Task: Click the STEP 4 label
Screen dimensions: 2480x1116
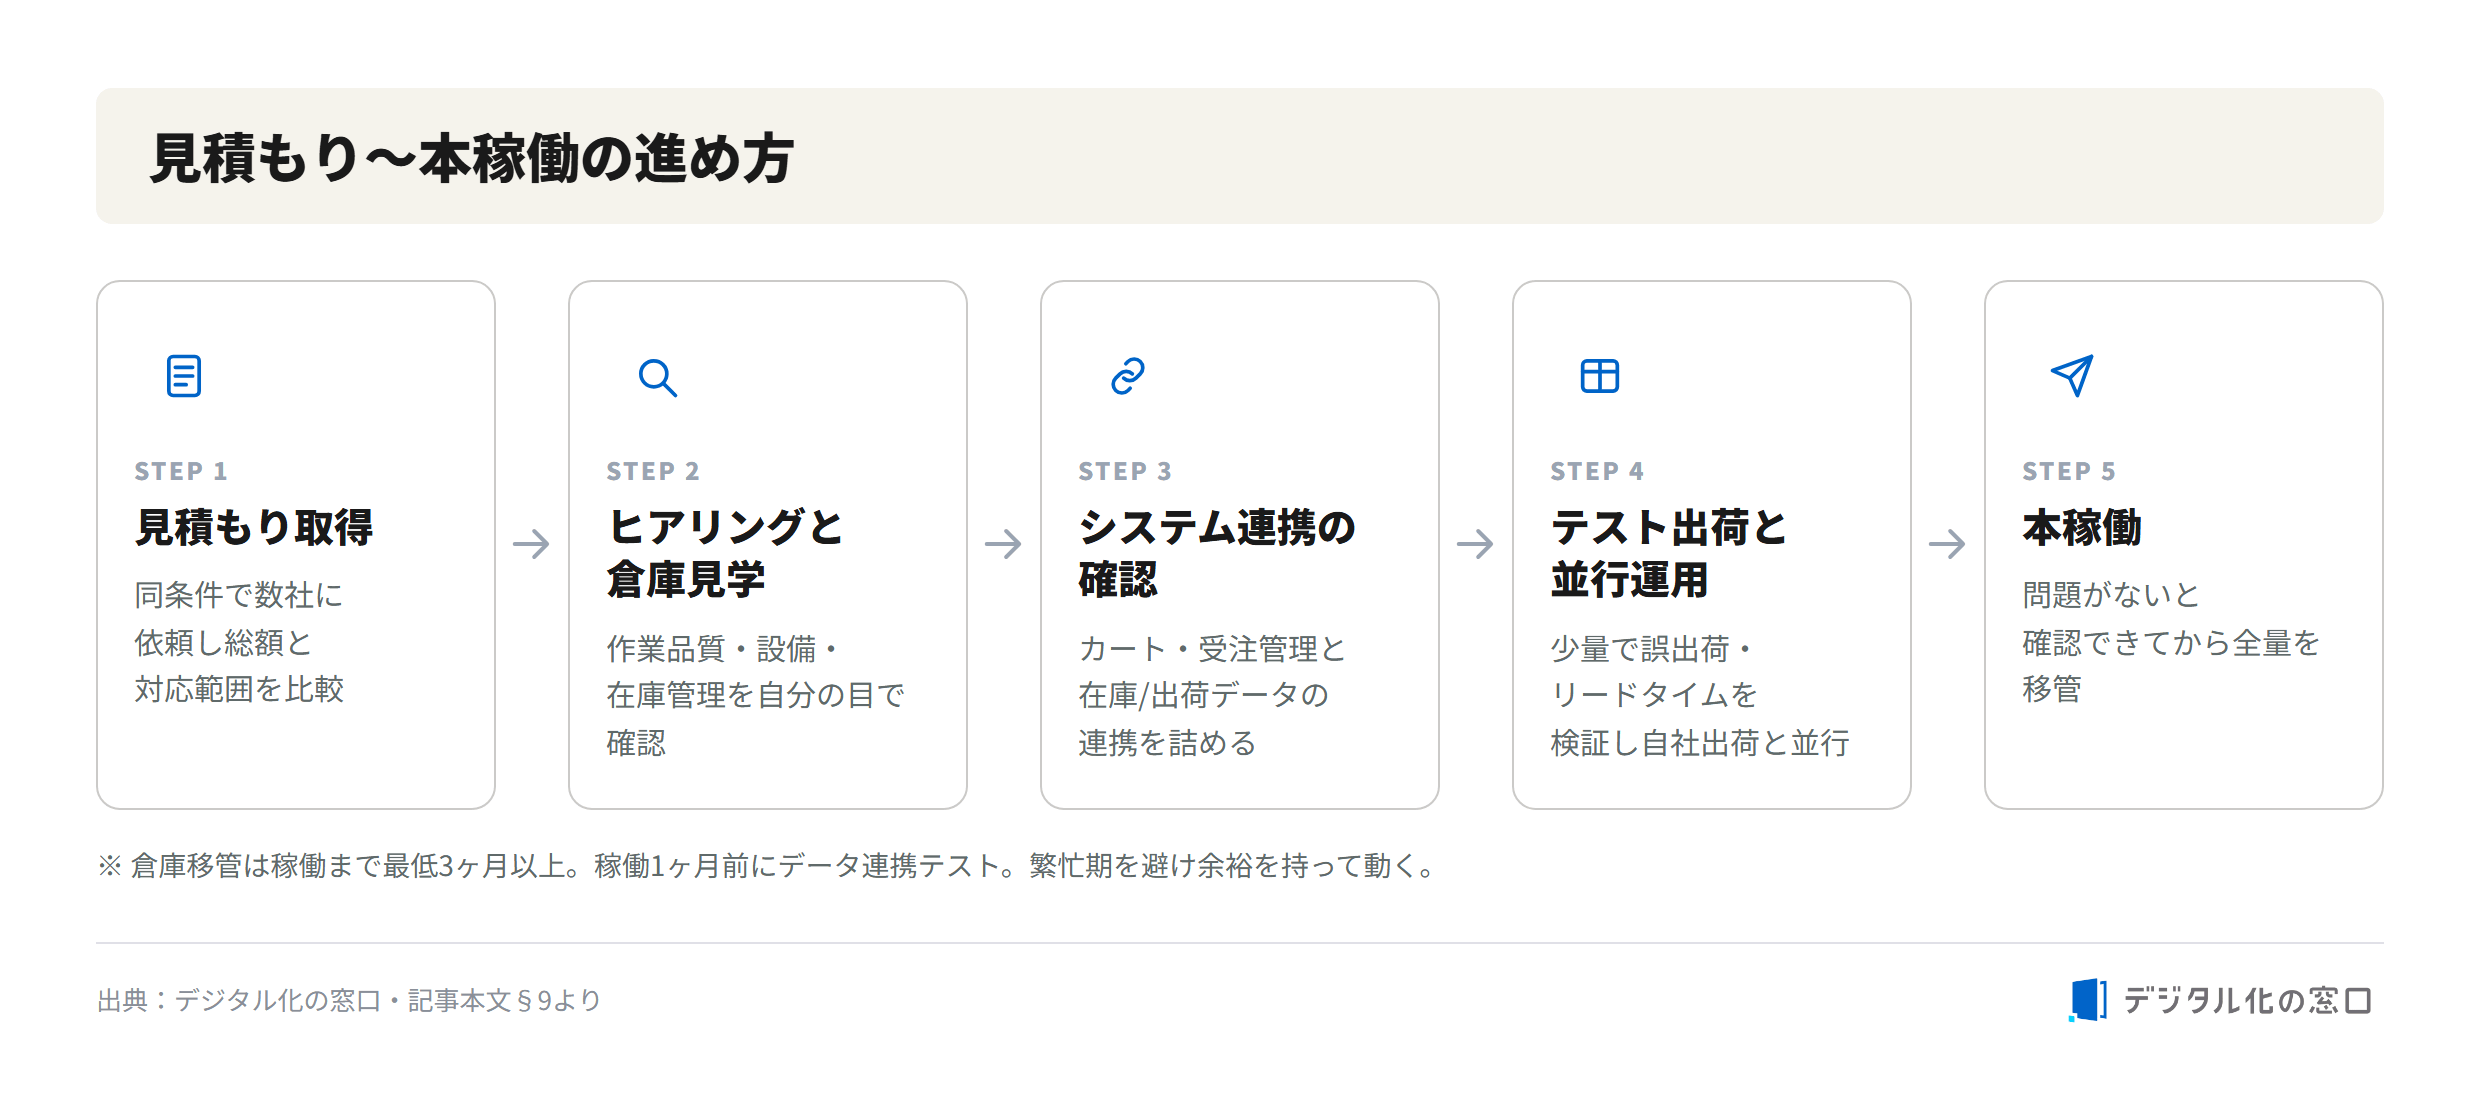Action: 1597,471
